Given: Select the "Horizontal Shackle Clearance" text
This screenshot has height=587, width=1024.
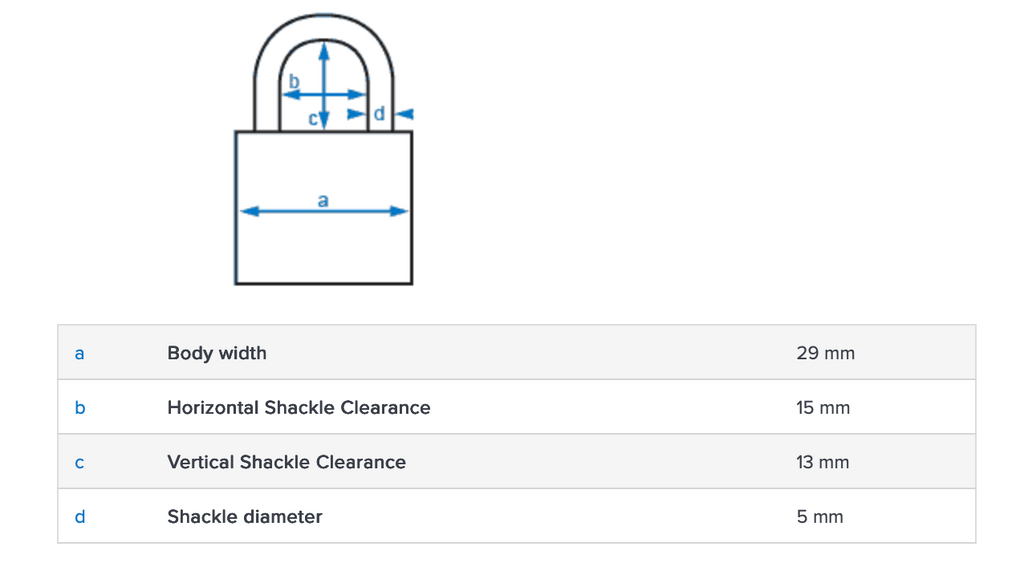Looking at the screenshot, I should [299, 408].
